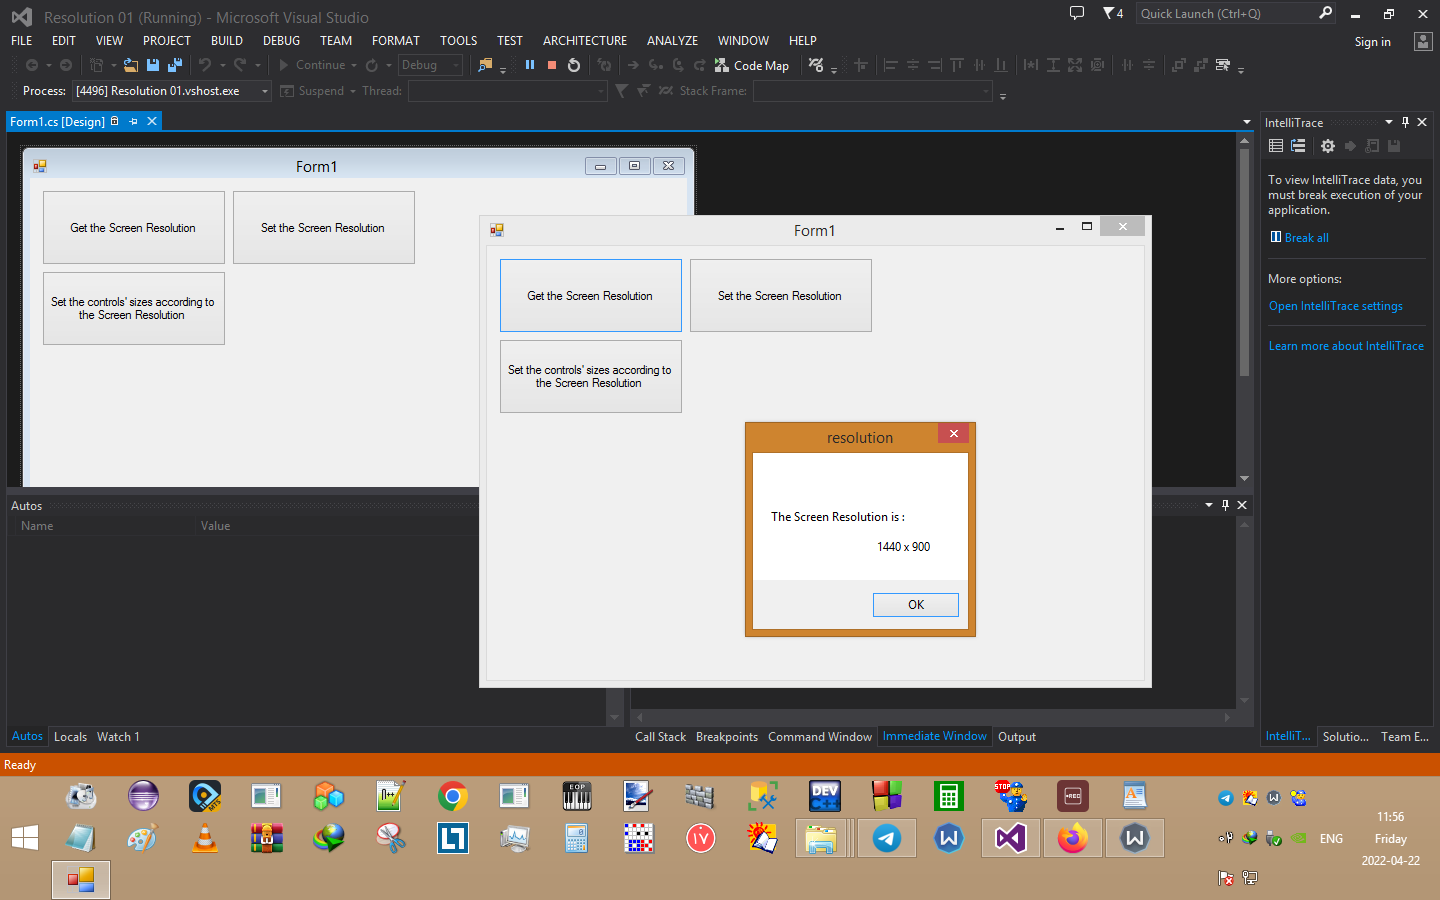
Task: Click the Windows Start button
Action: click(x=25, y=838)
